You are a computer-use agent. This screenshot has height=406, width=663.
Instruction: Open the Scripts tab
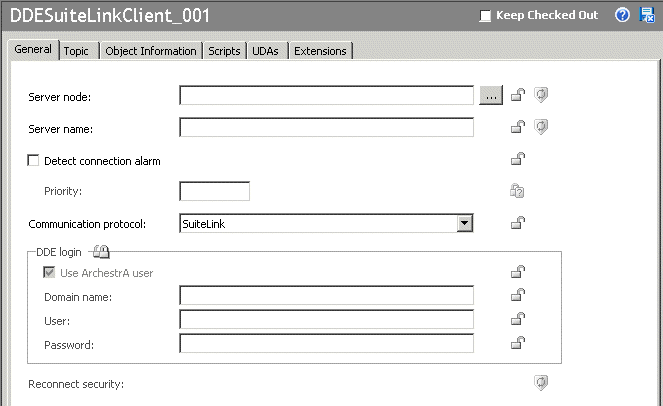[224, 51]
